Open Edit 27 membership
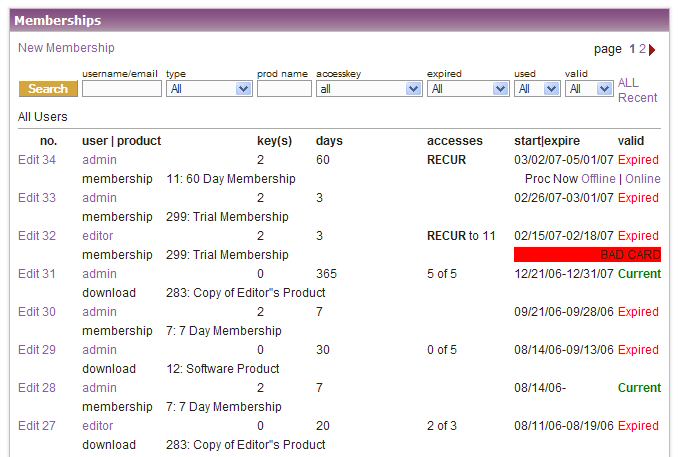 [x=37, y=426]
